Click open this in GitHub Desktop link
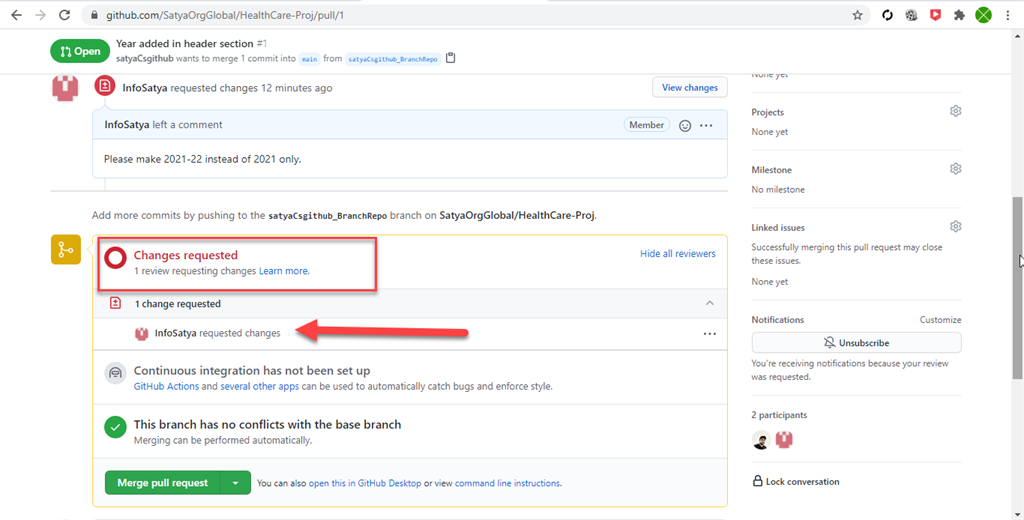 coord(365,483)
